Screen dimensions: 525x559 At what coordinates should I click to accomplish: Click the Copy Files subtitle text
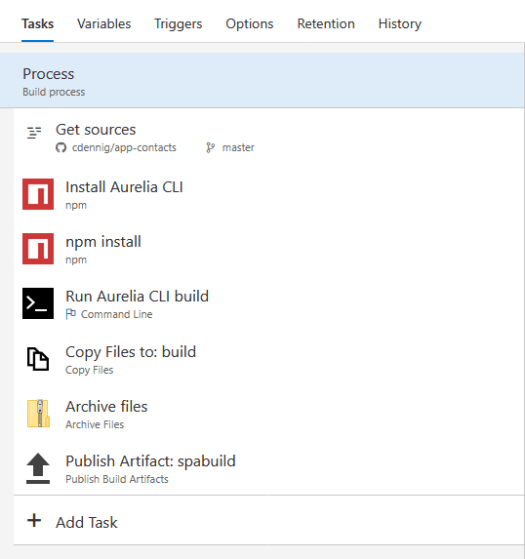coord(89,370)
